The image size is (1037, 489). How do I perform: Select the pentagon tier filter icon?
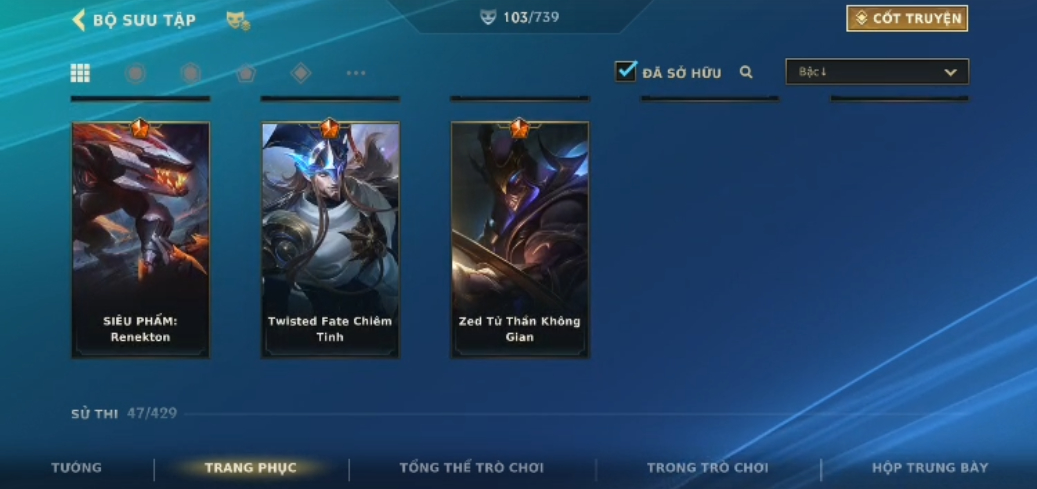click(246, 73)
